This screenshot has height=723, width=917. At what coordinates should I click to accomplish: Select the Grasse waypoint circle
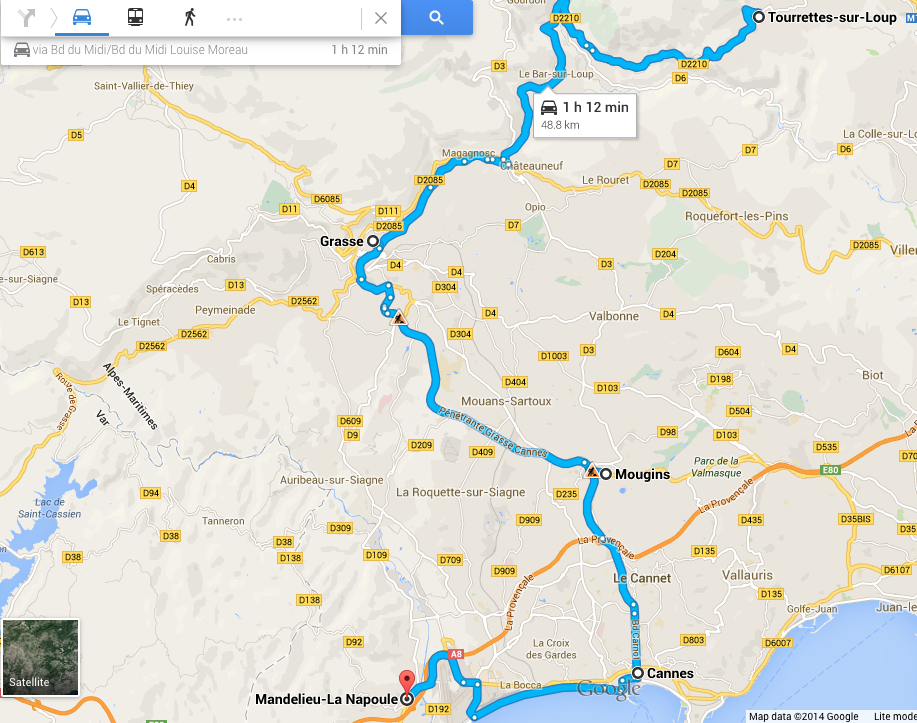tap(373, 241)
